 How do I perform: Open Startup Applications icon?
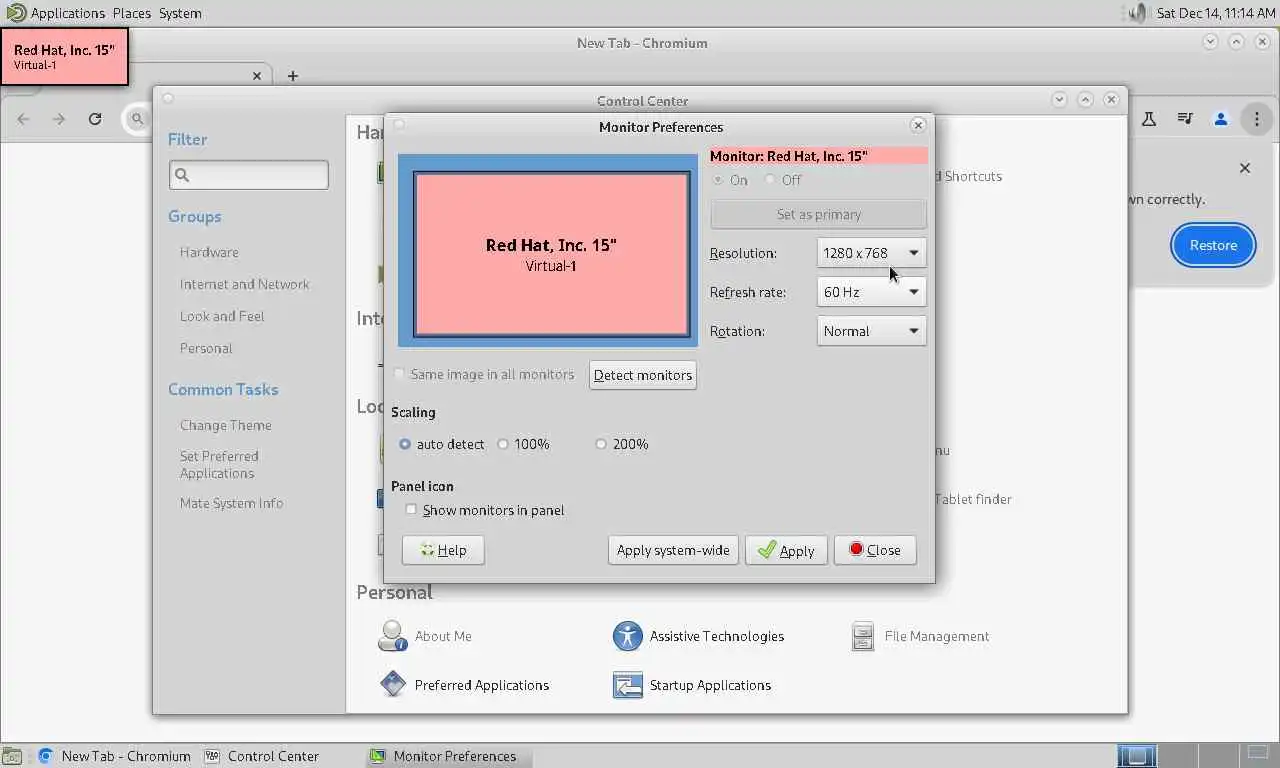click(x=692, y=685)
